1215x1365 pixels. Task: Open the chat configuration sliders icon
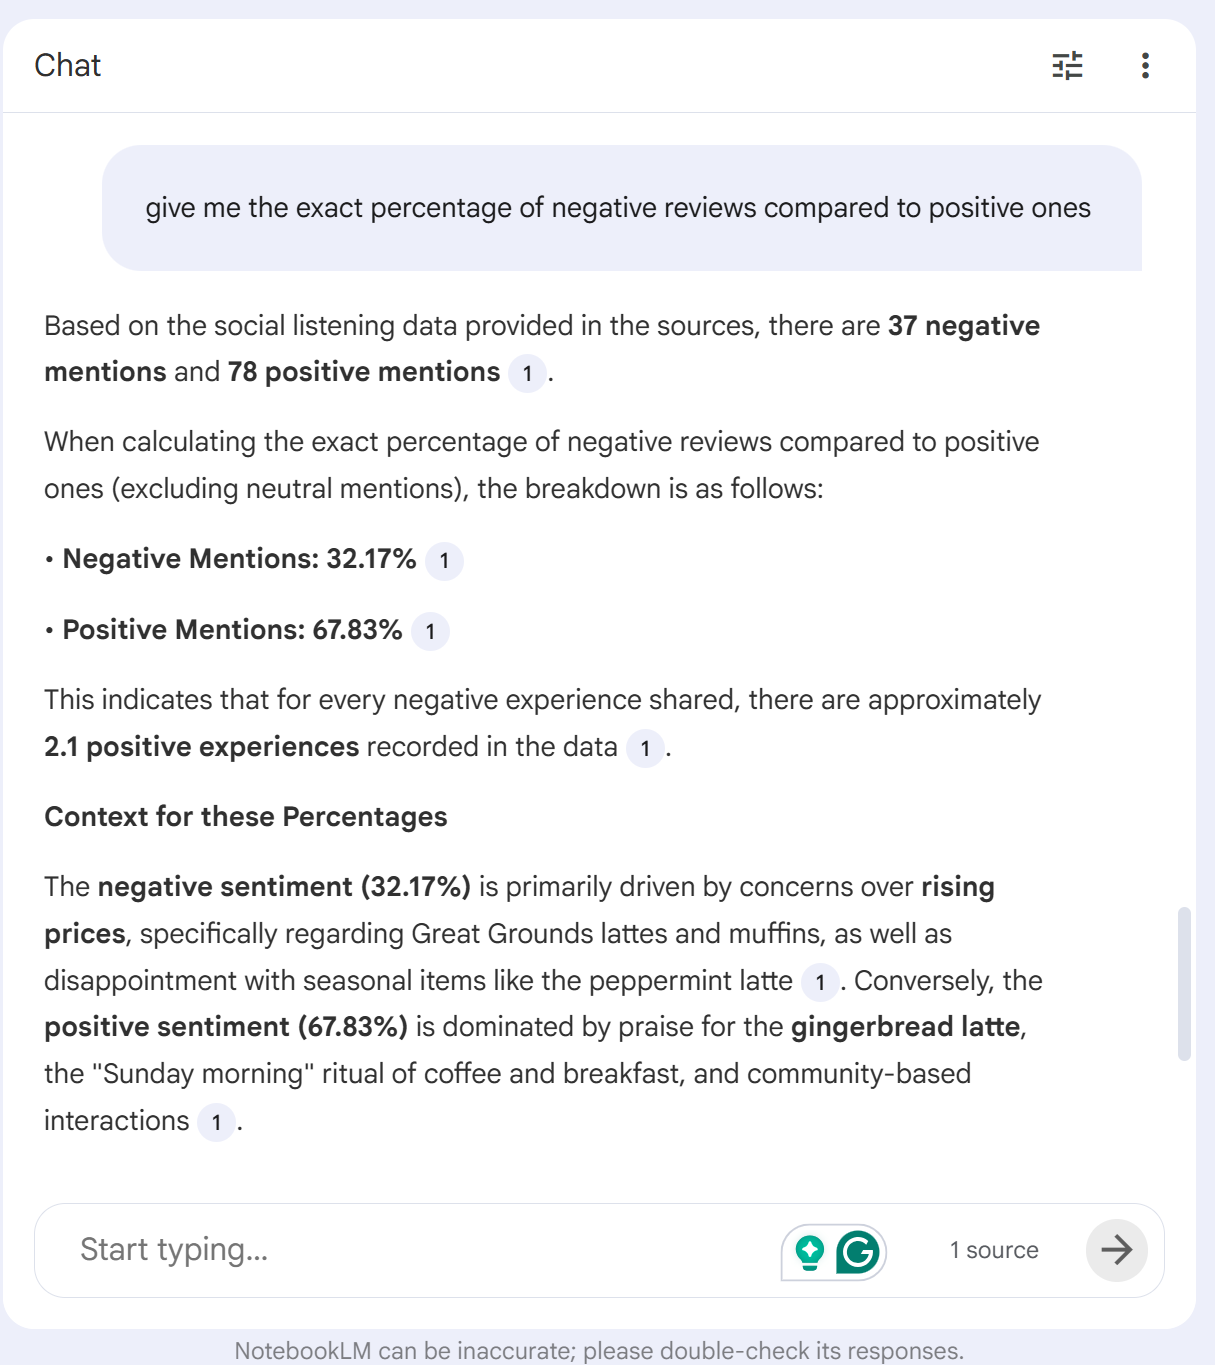pos(1067,66)
